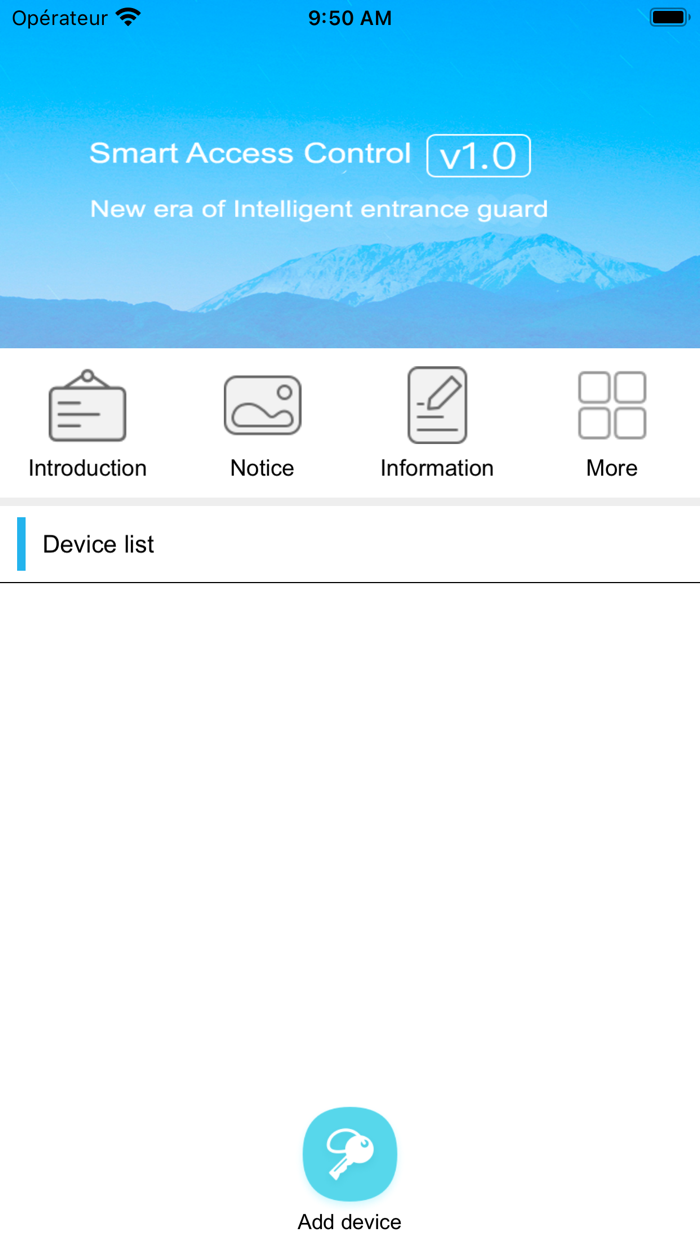700x1244 pixels.
Task: Select the Information label
Action: [x=437, y=468]
